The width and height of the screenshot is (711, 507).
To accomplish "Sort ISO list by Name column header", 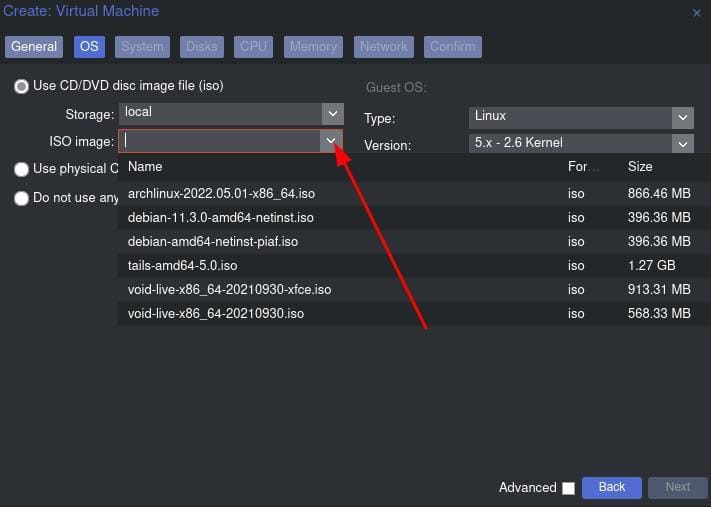I will [145, 167].
